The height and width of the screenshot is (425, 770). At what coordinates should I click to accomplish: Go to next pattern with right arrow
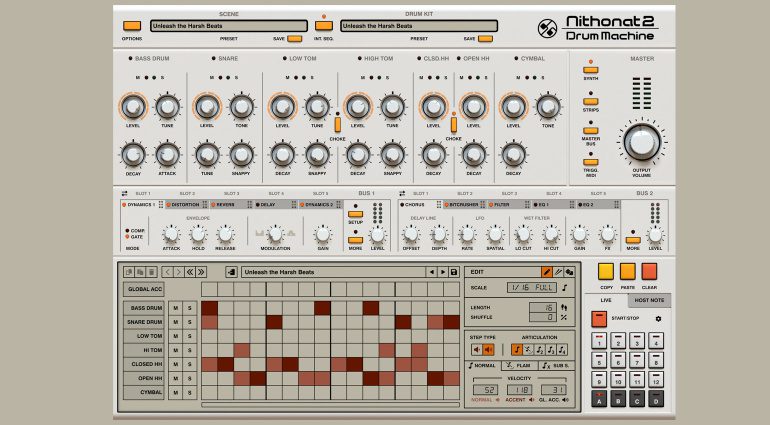pos(443,271)
